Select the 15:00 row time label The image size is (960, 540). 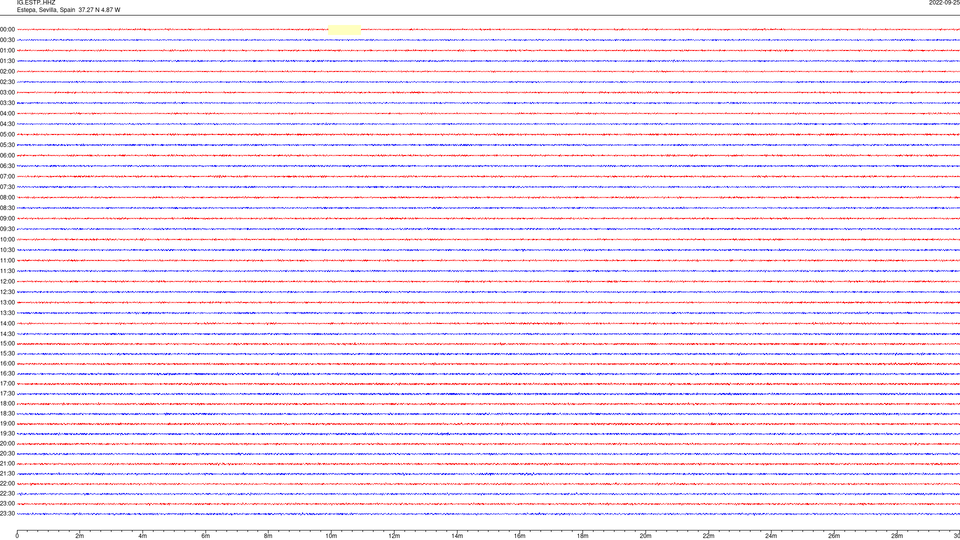[7, 344]
